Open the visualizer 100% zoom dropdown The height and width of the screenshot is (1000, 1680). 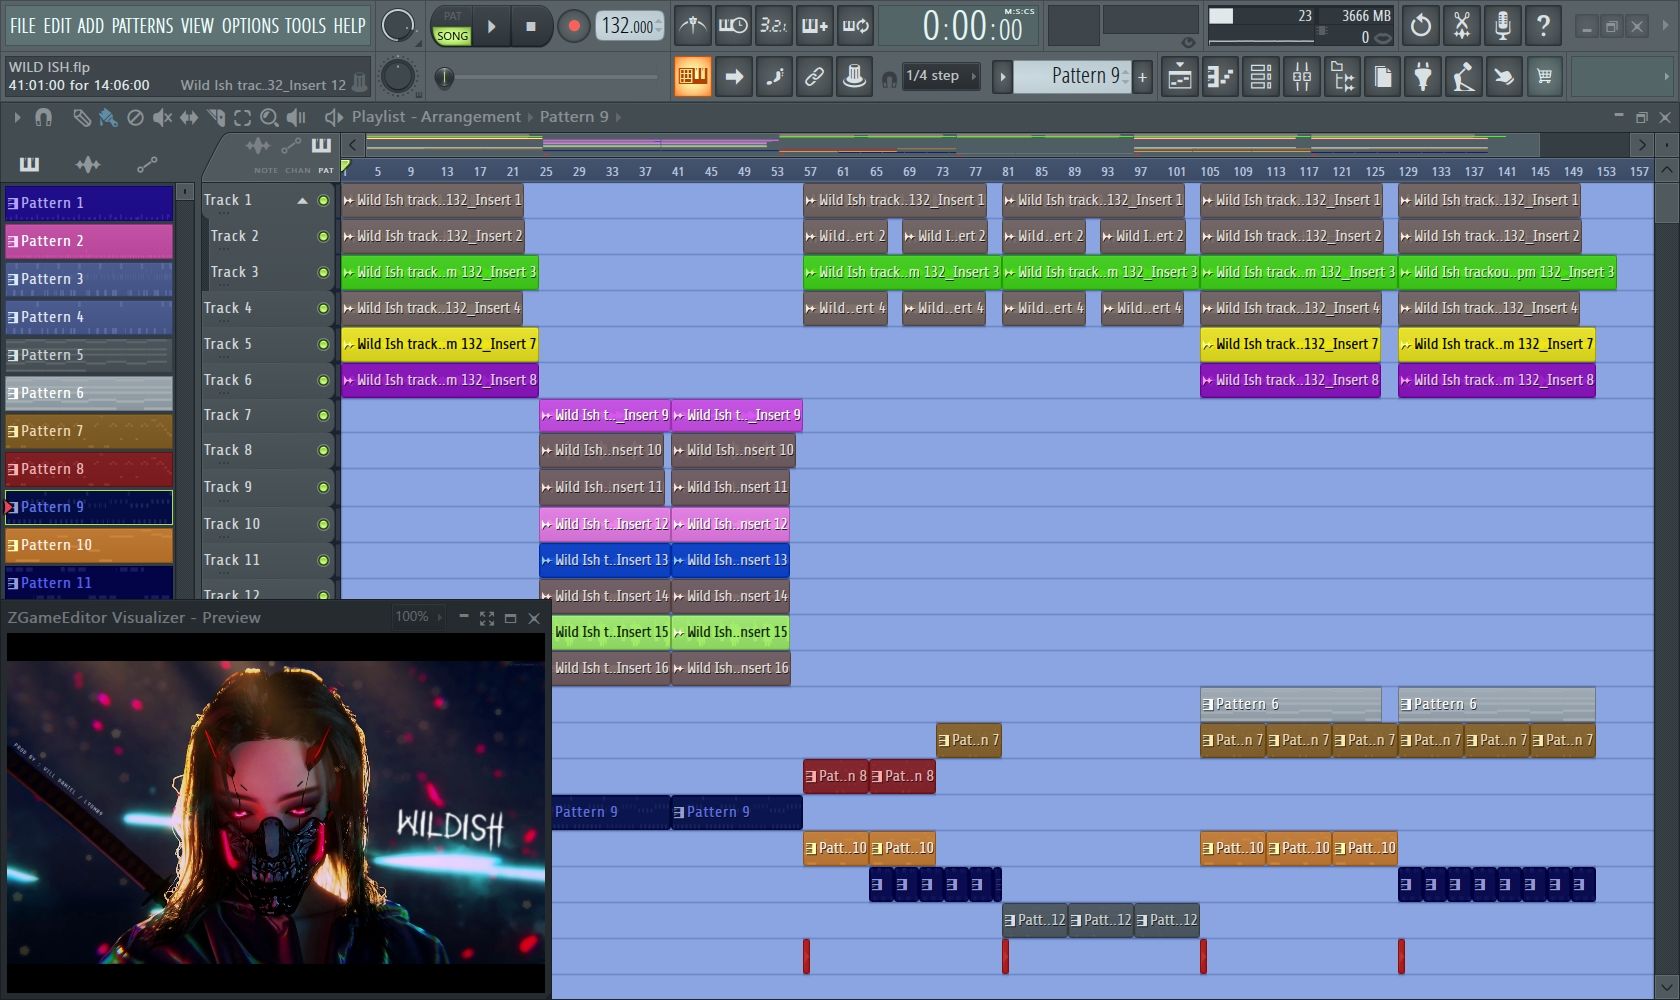coord(418,617)
